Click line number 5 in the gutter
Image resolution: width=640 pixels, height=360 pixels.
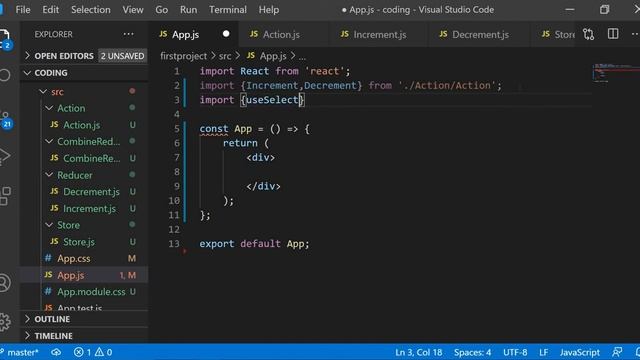click(176, 129)
